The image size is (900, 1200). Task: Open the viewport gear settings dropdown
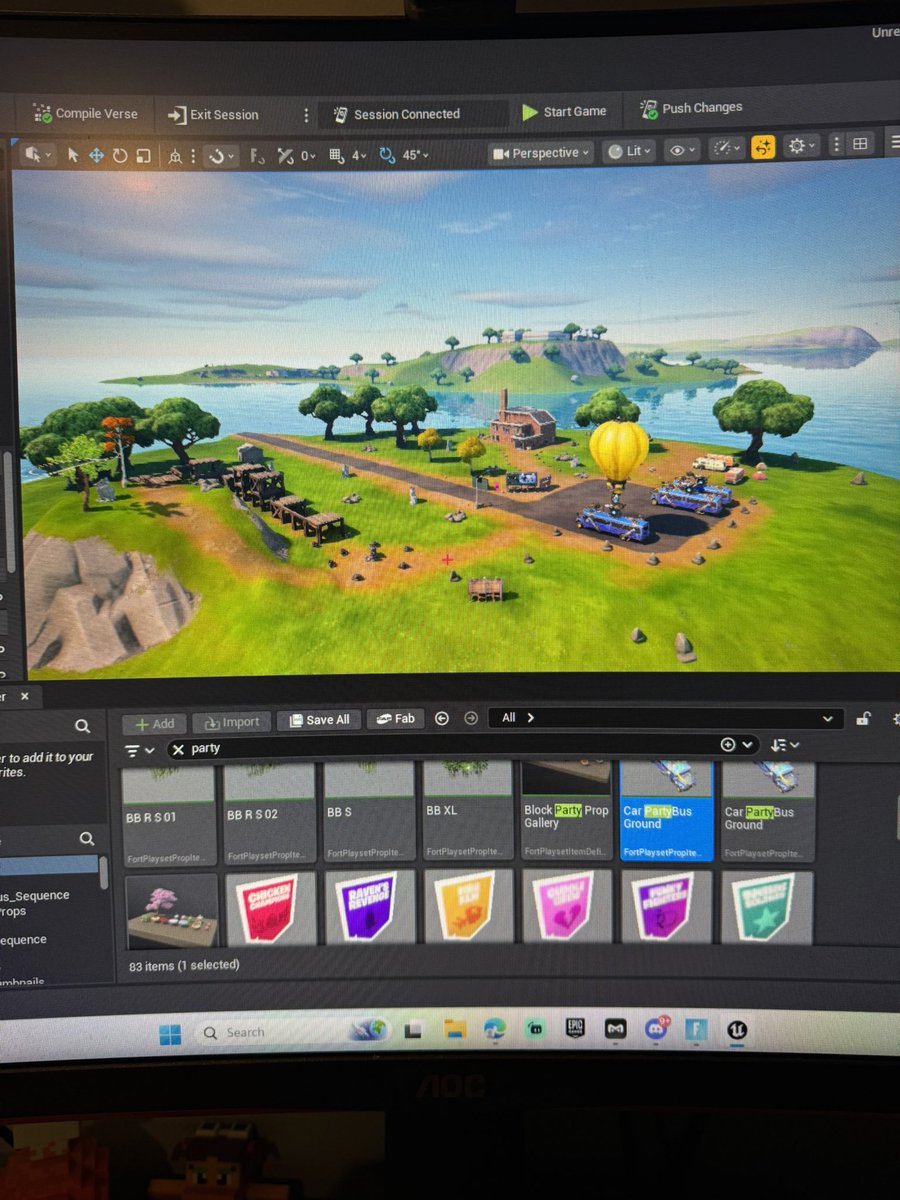[x=801, y=147]
